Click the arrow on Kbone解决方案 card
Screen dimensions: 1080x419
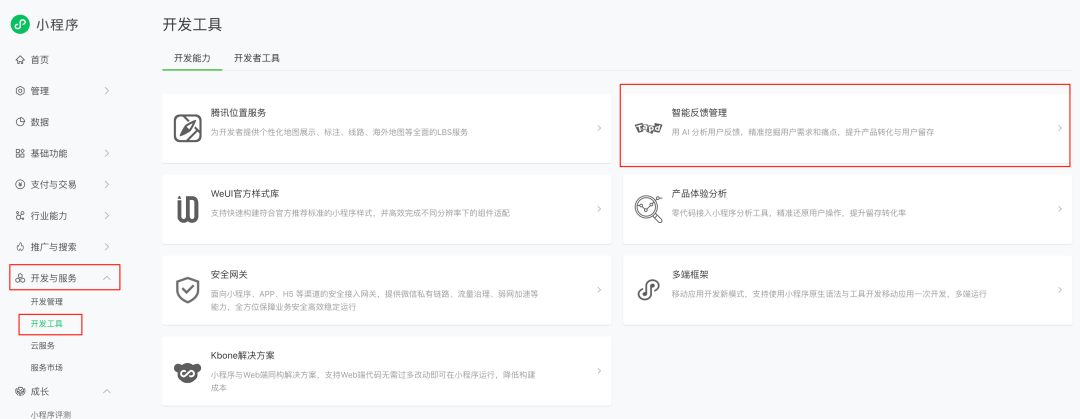[599, 371]
